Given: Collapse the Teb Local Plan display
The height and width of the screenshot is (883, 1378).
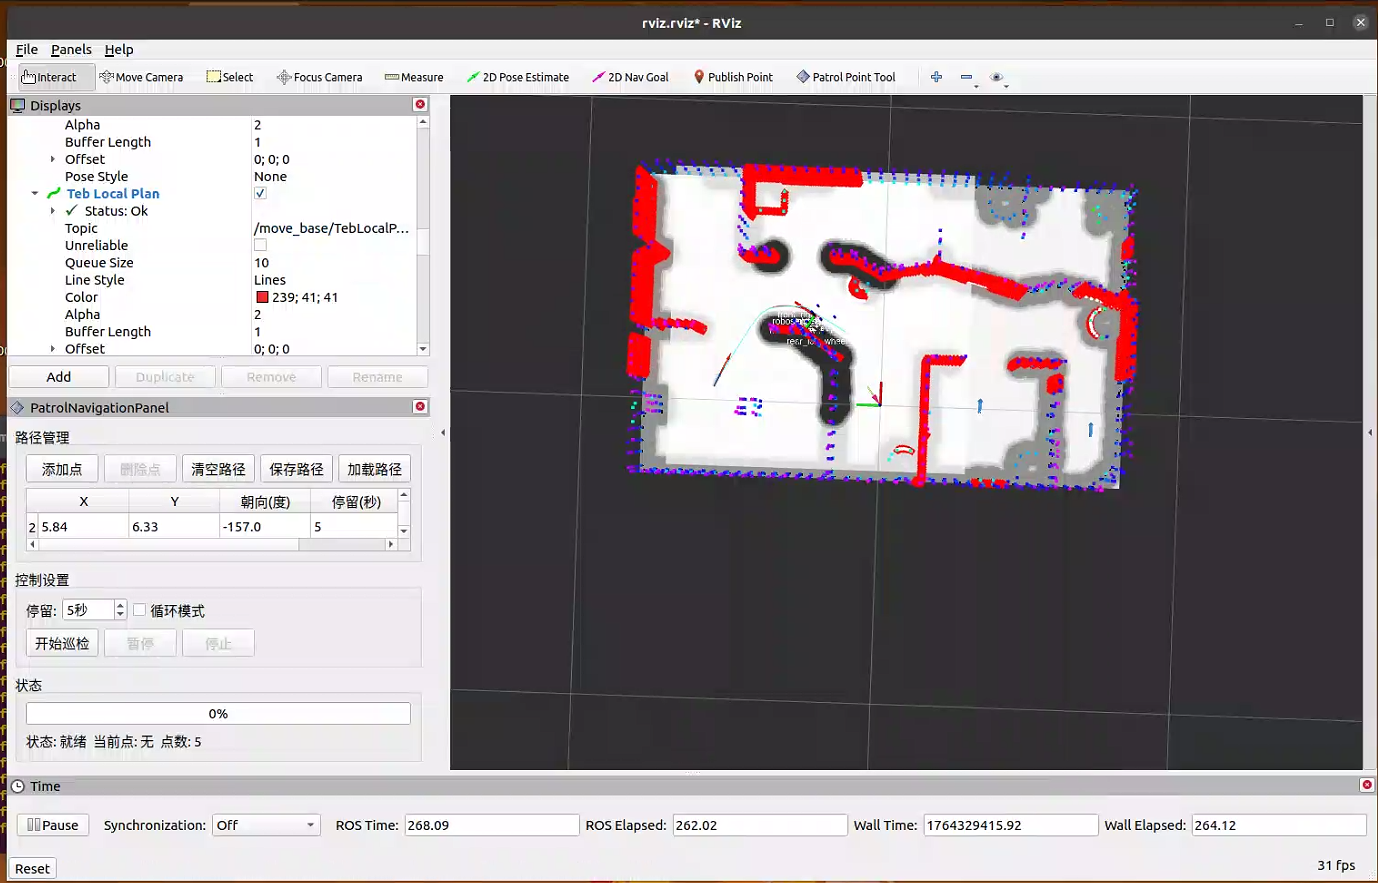Looking at the screenshot, I should [35, 194].
